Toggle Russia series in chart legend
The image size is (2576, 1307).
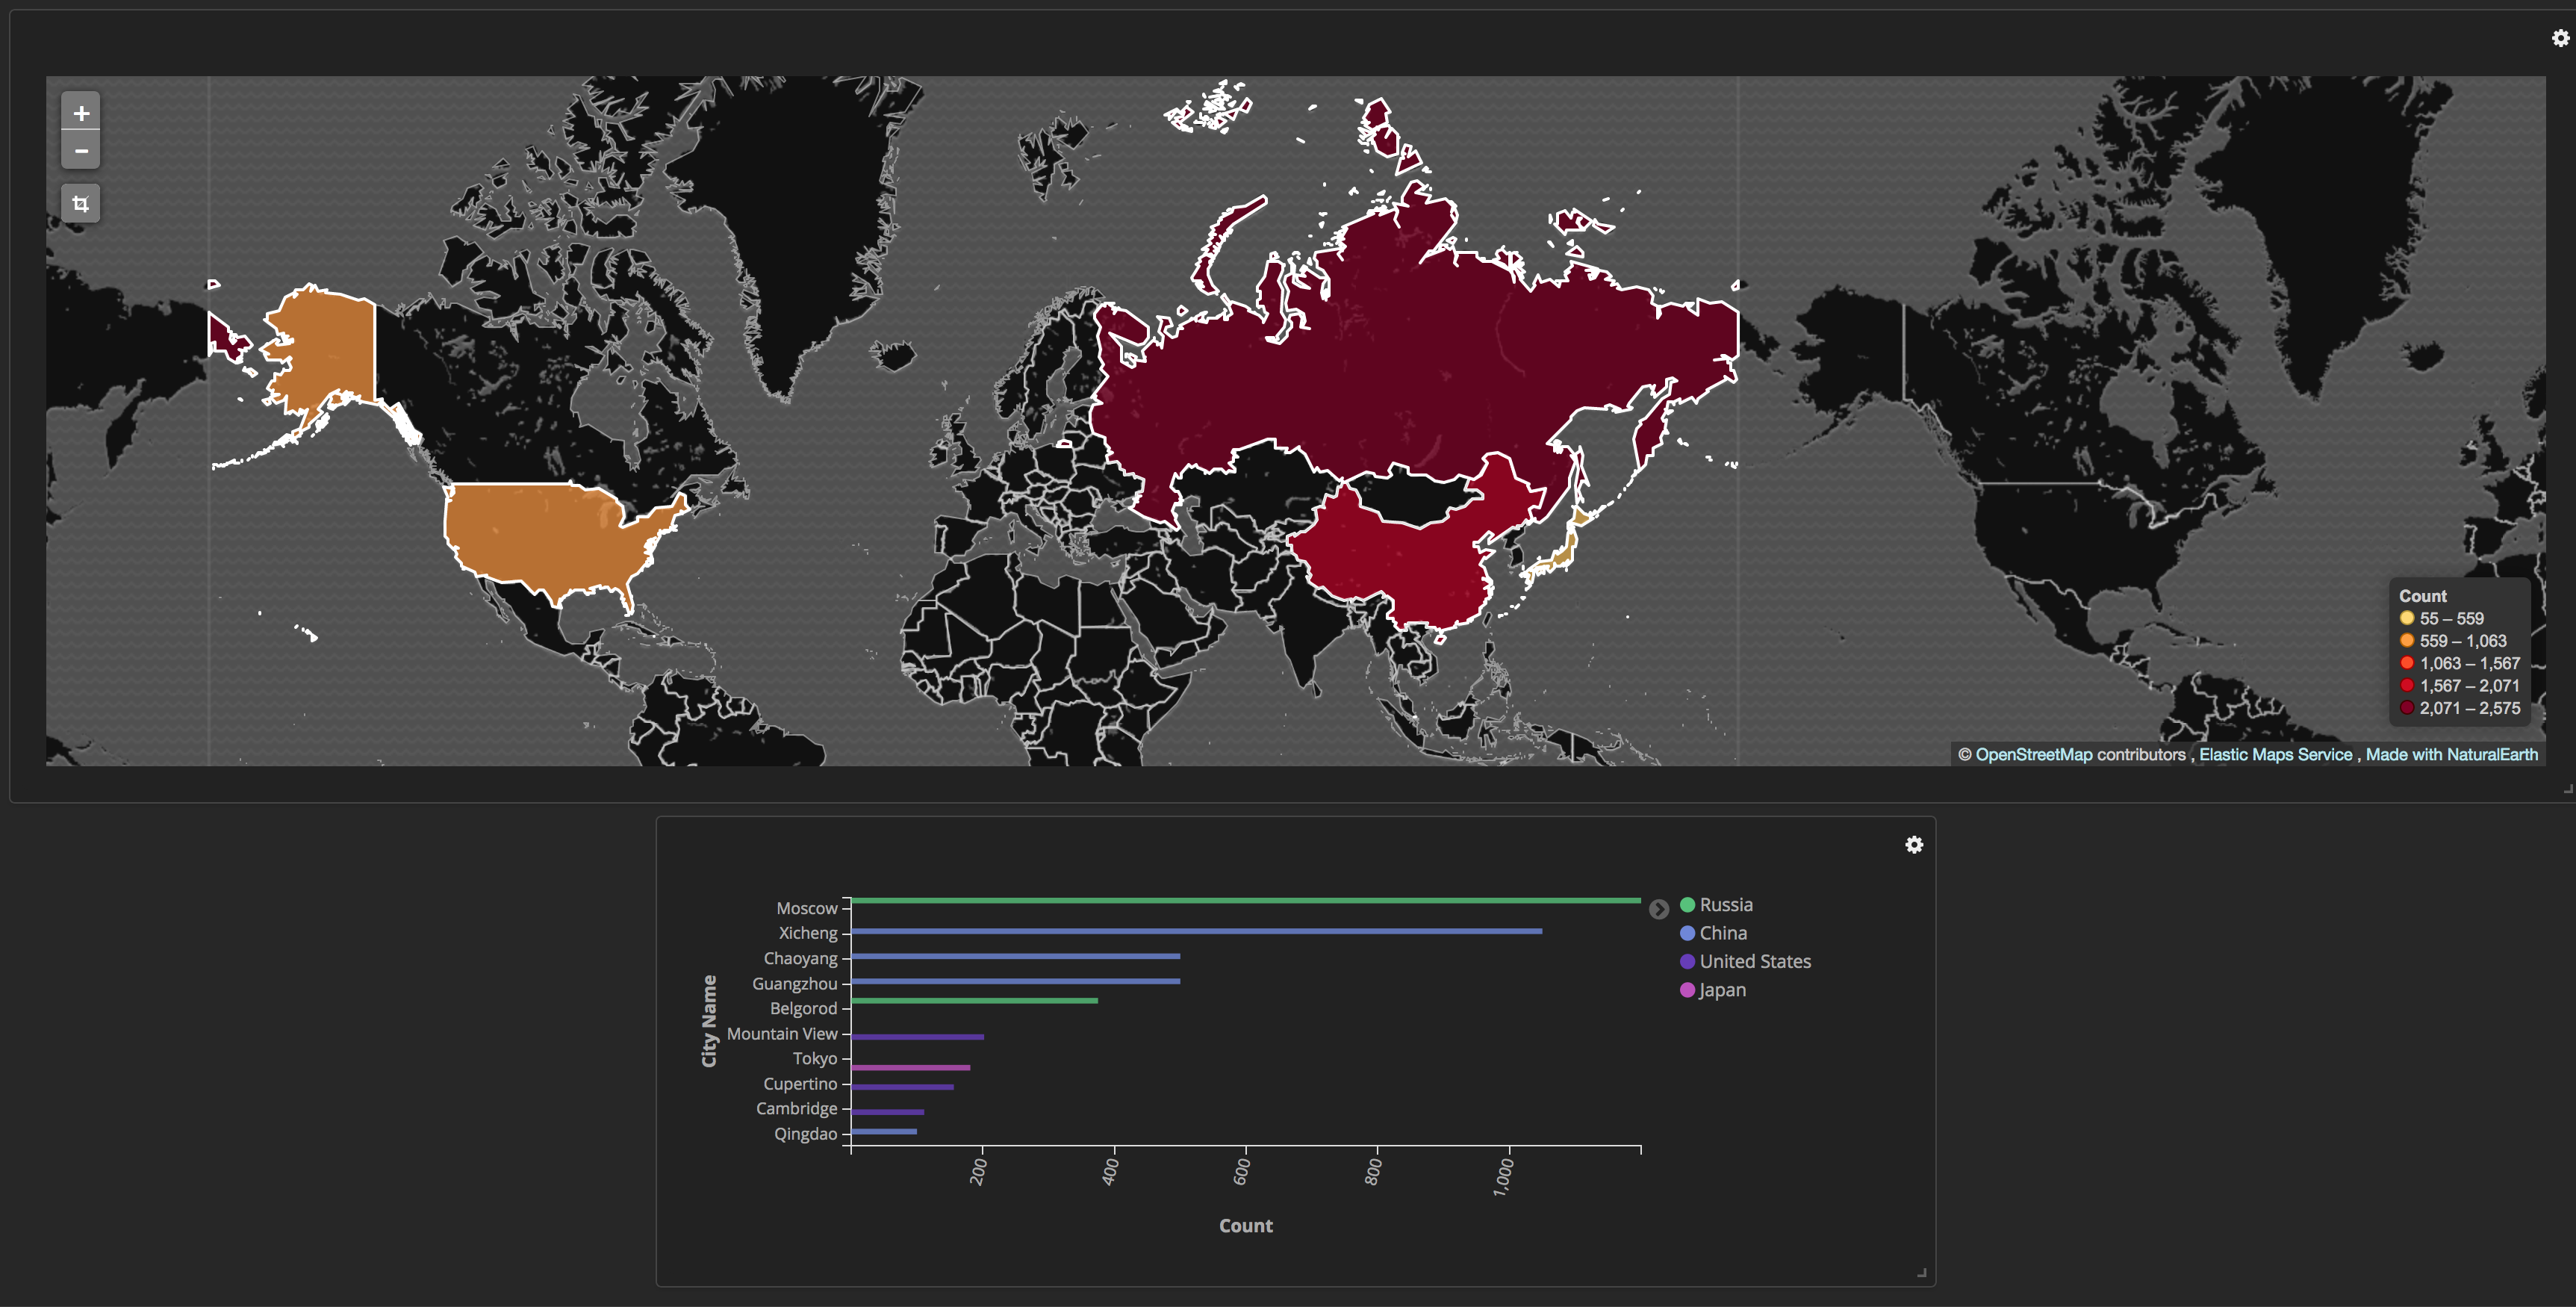pyautogui.click(x=1725, y=905)
